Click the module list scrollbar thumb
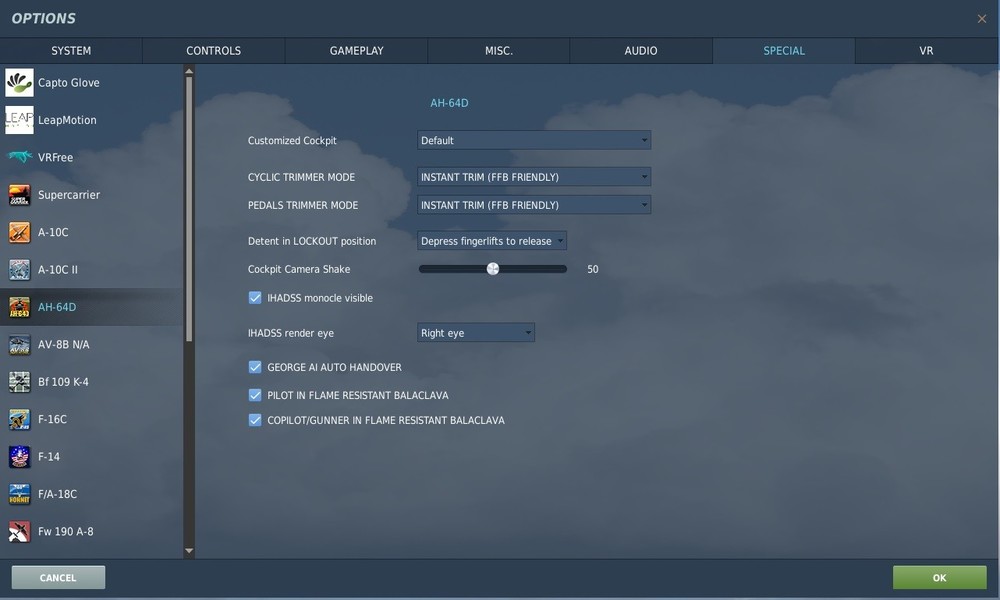Screen dimensions: 1000x600 click(x=189, y=209)
